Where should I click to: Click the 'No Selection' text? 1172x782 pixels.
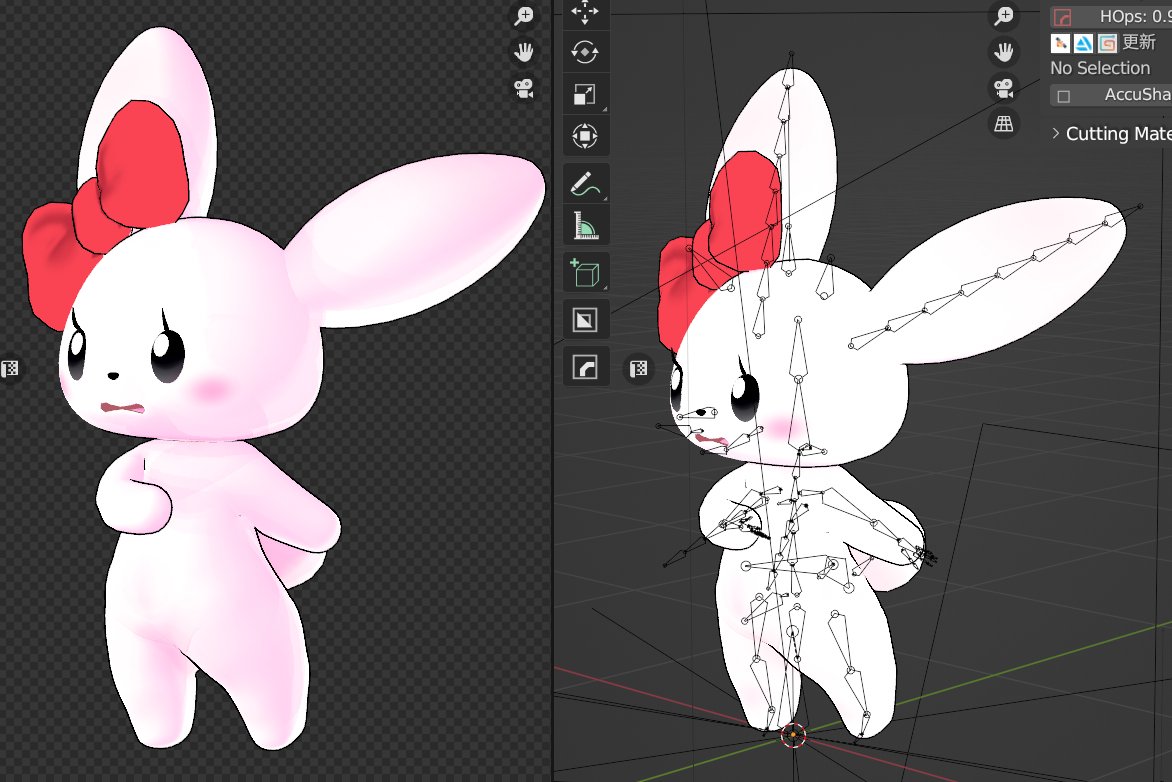[x=1100, y=68]
